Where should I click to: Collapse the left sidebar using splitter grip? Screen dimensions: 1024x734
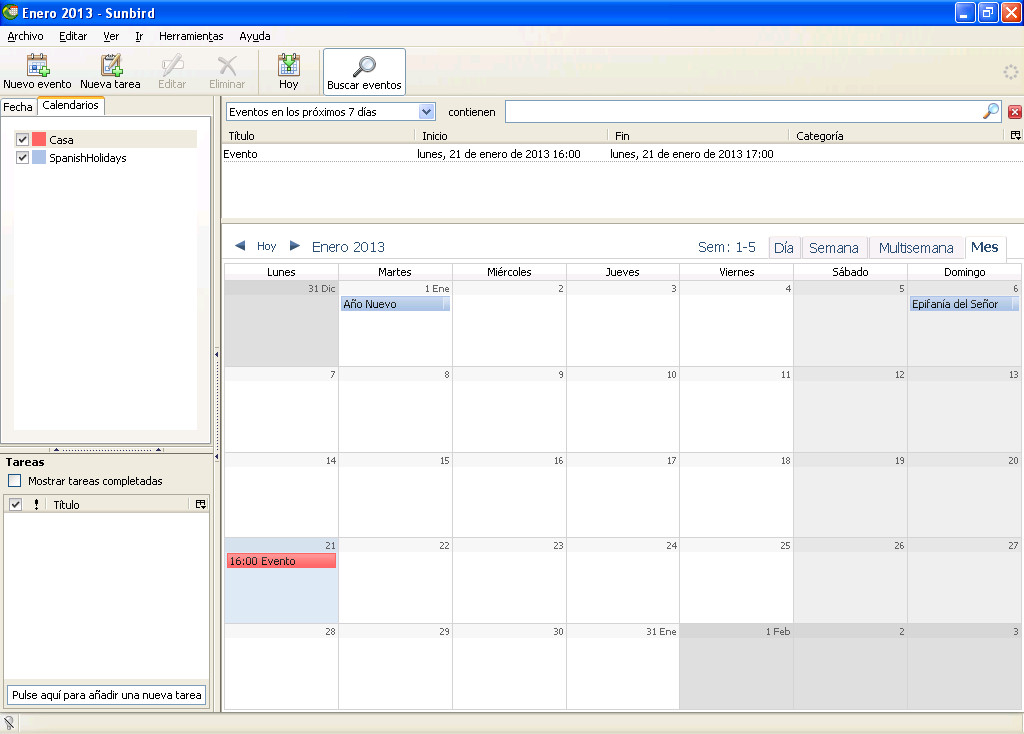pyautogui.click(x=217, y=354)
